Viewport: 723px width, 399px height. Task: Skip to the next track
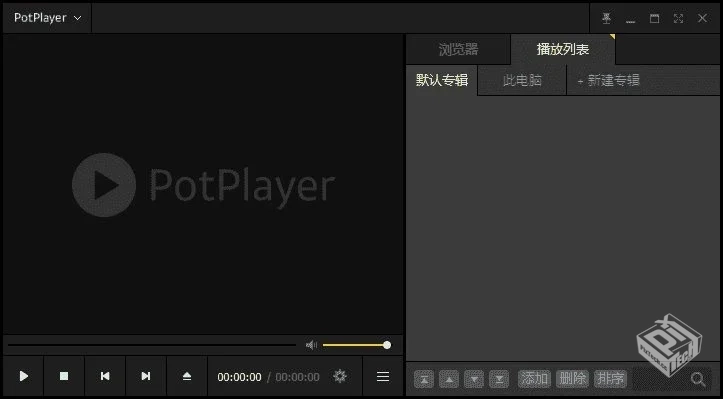(146, 376)
